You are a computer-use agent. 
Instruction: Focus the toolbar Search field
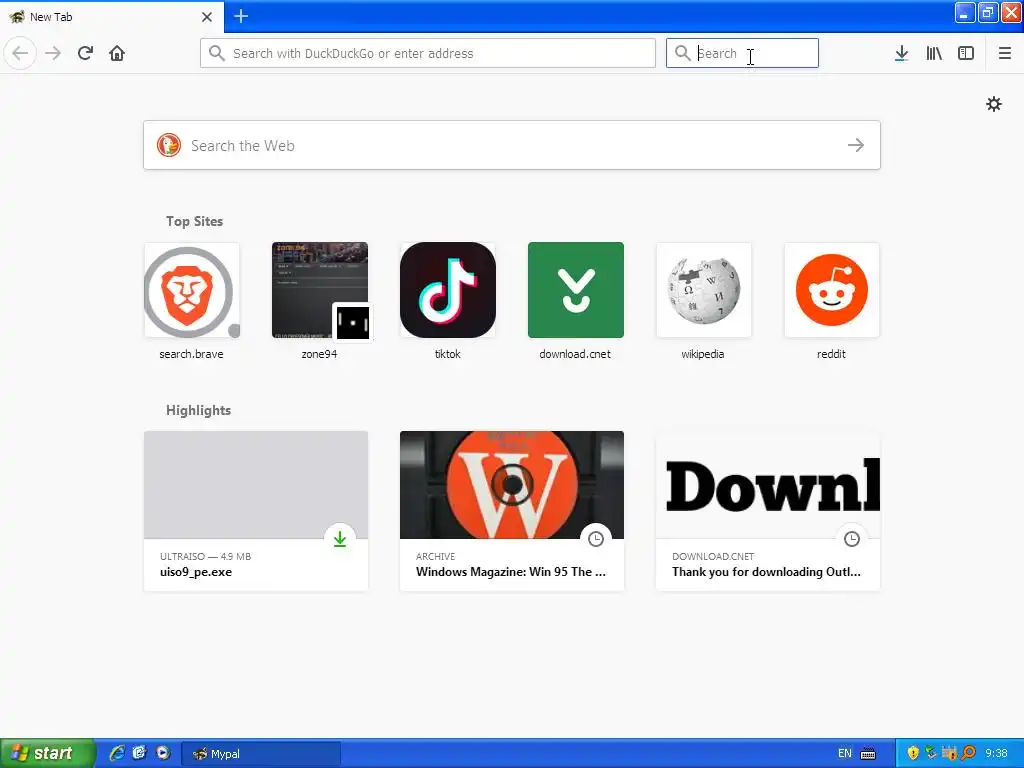(742, 53)
